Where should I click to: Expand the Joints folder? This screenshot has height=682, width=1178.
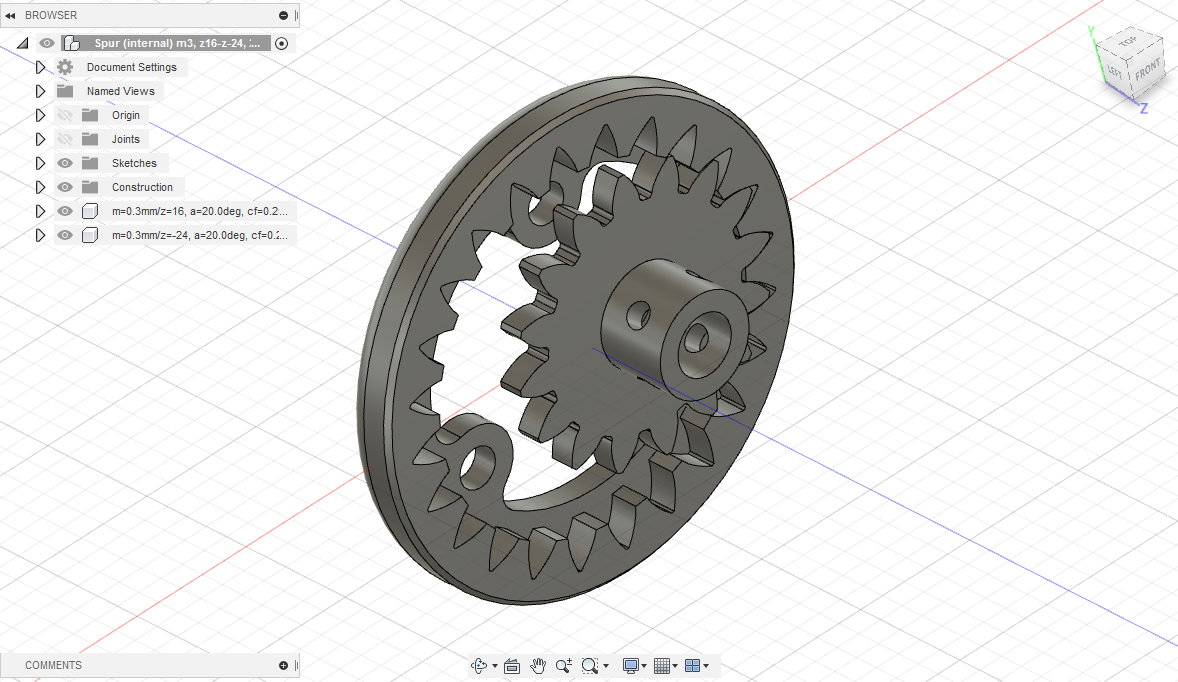point(41,139)
